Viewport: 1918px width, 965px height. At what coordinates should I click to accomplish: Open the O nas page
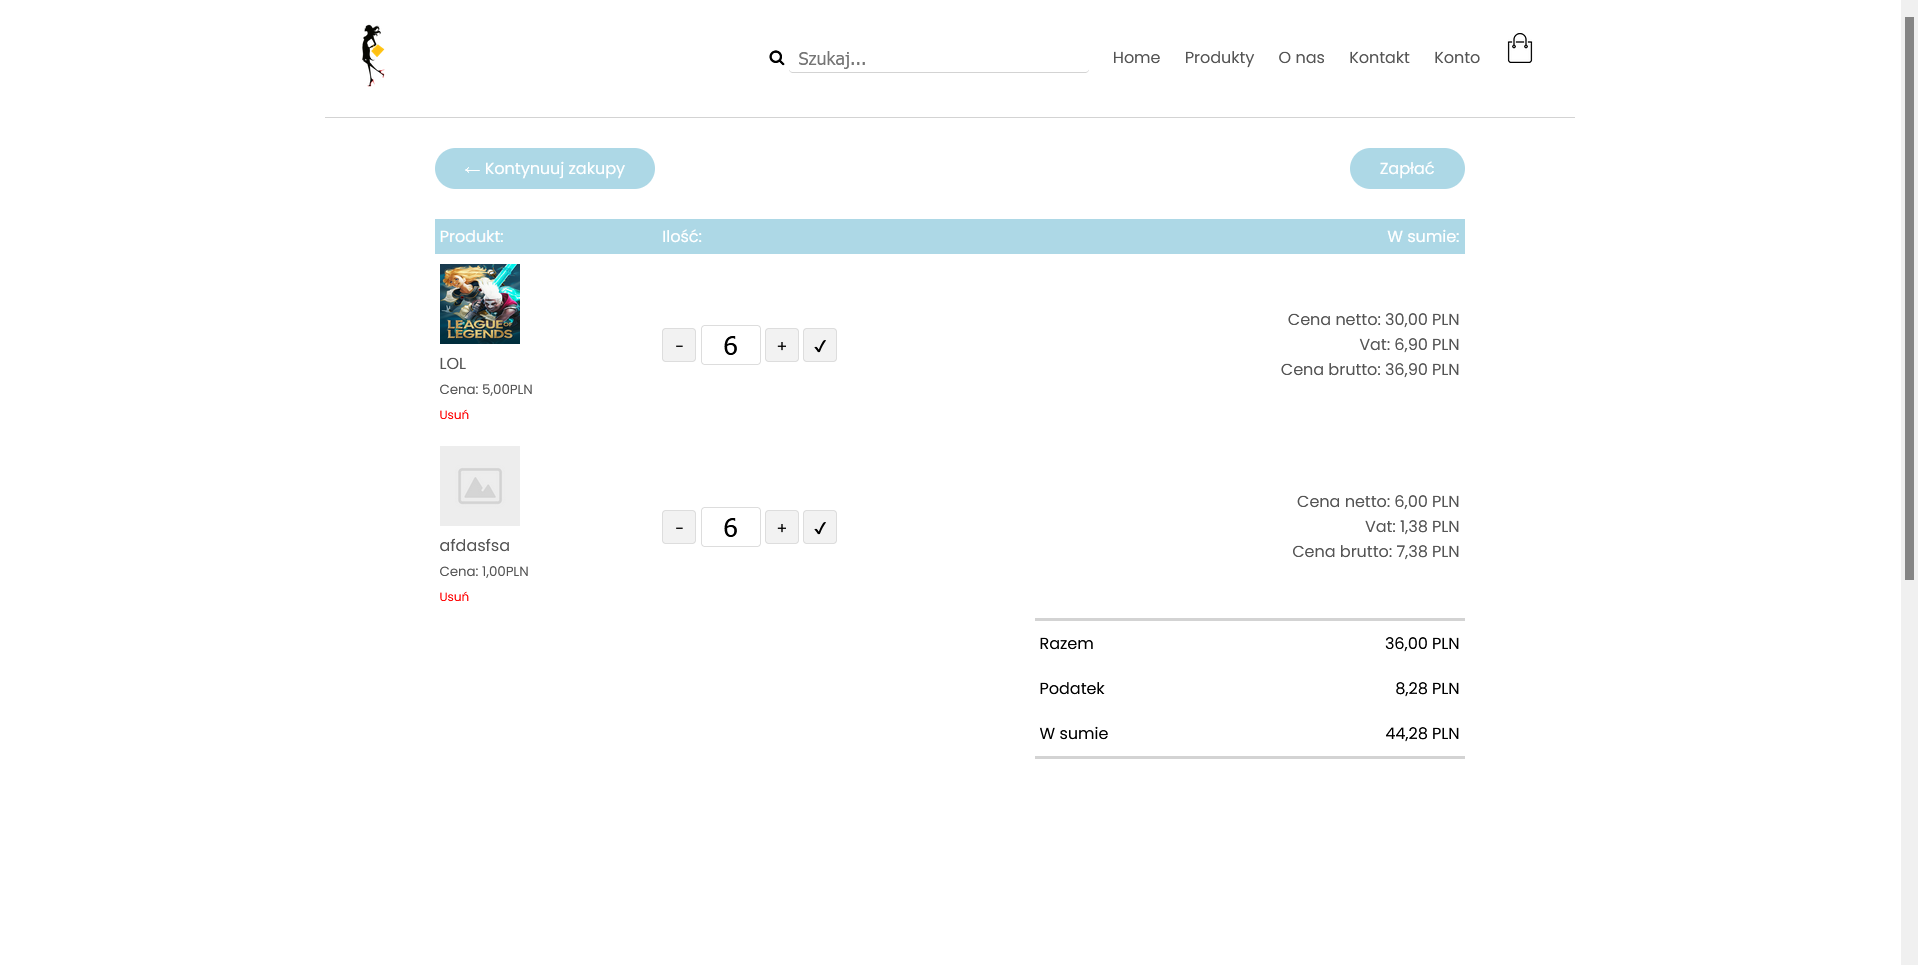pyautogui.click(x=1300, y=58)
